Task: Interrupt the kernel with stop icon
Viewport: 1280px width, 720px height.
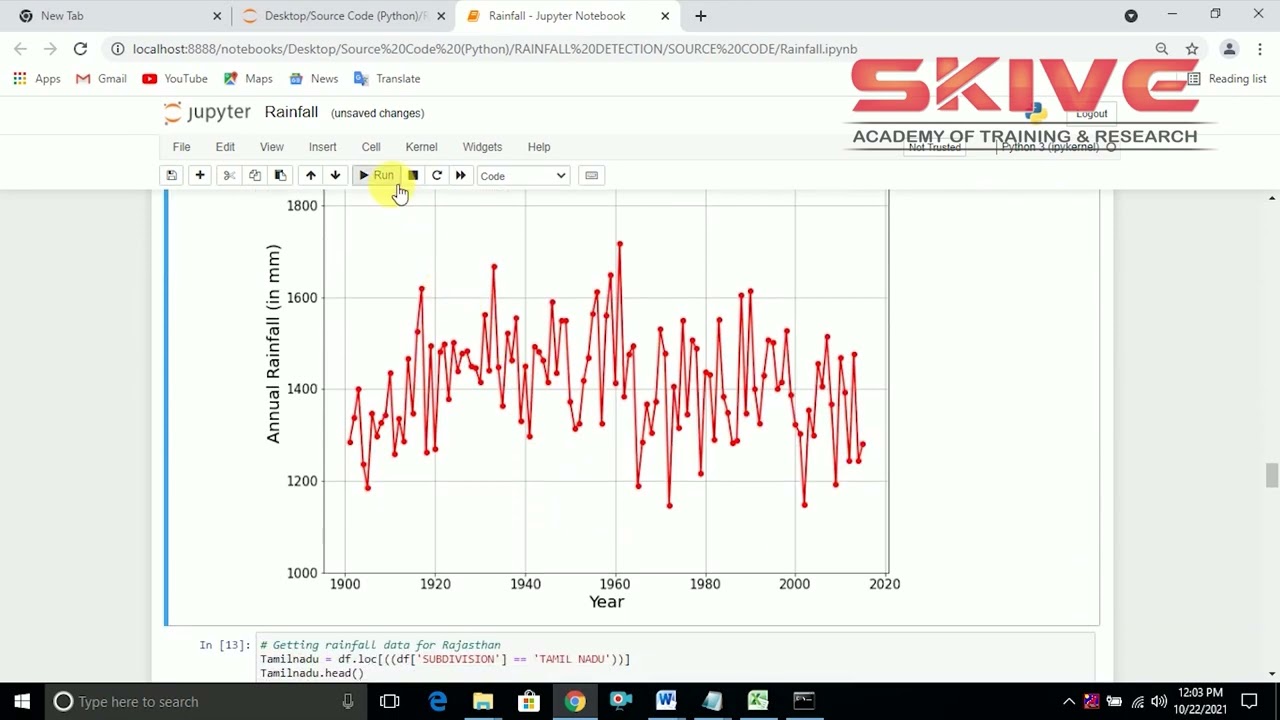Action: tap(413, 176)
